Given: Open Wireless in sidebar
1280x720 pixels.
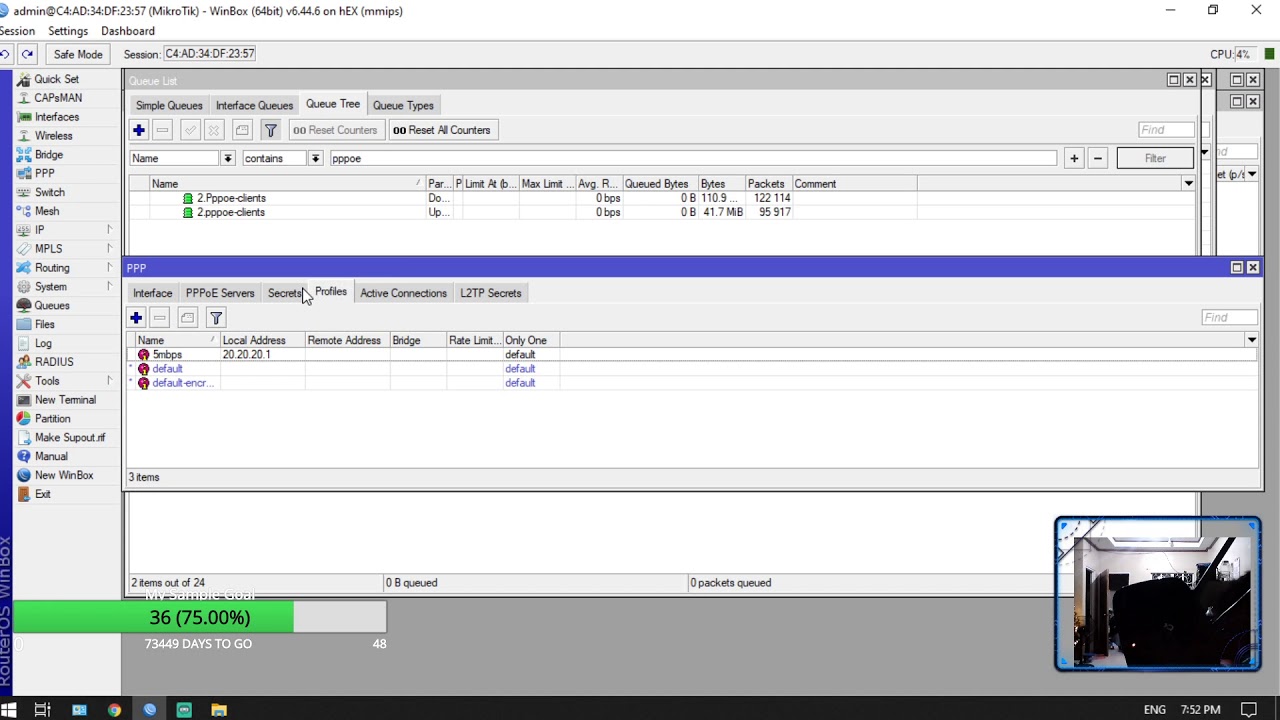Looking at the screenshot, I should click(x=53, y=136).
